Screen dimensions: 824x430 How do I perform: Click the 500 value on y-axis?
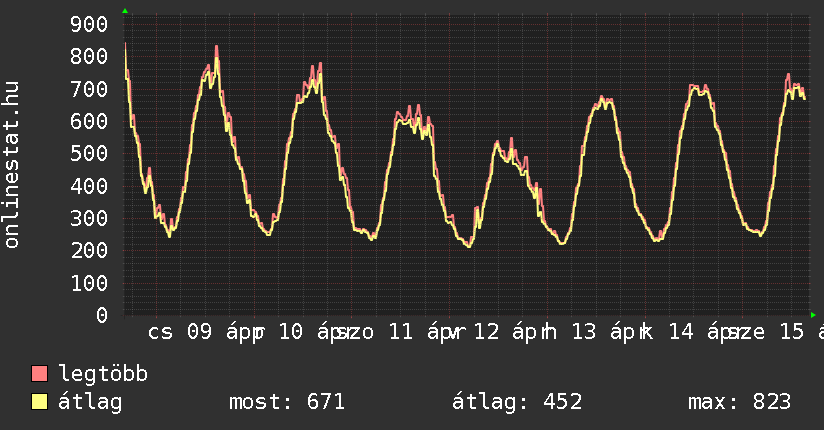(88, 154)
